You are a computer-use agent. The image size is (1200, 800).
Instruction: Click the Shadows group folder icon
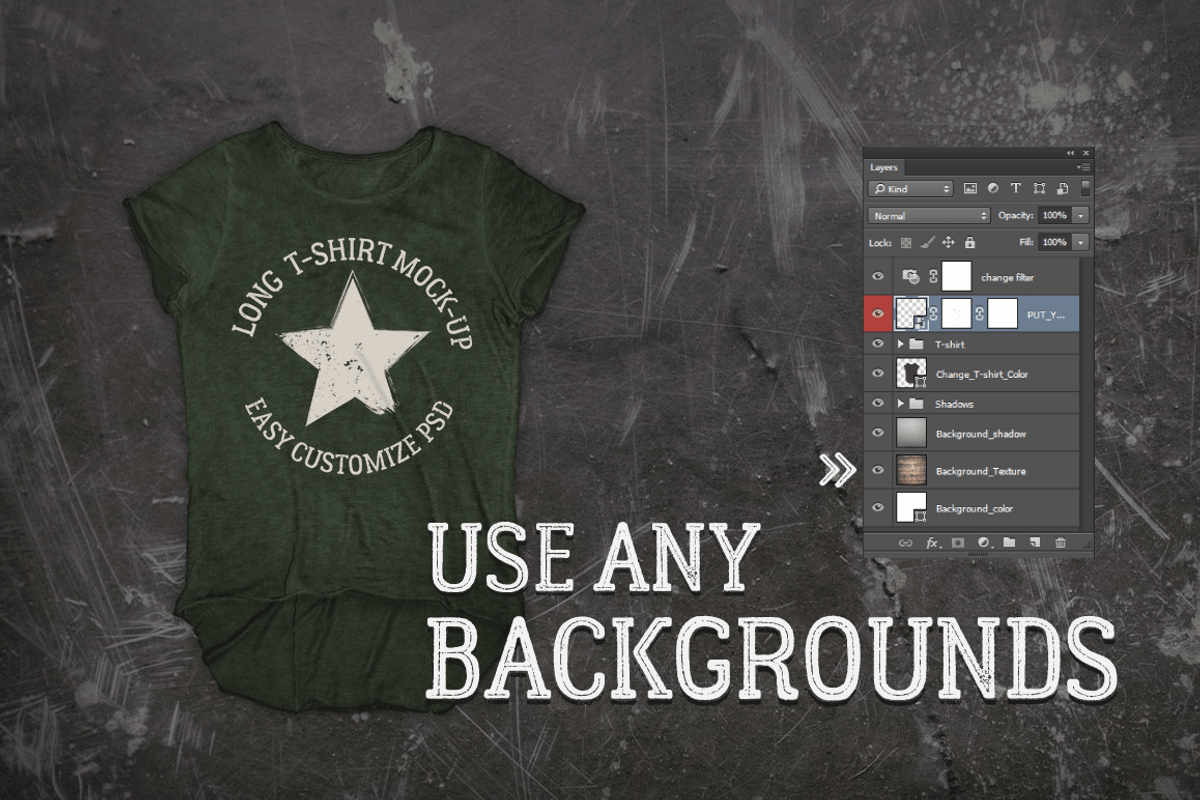tap(916, 404)
